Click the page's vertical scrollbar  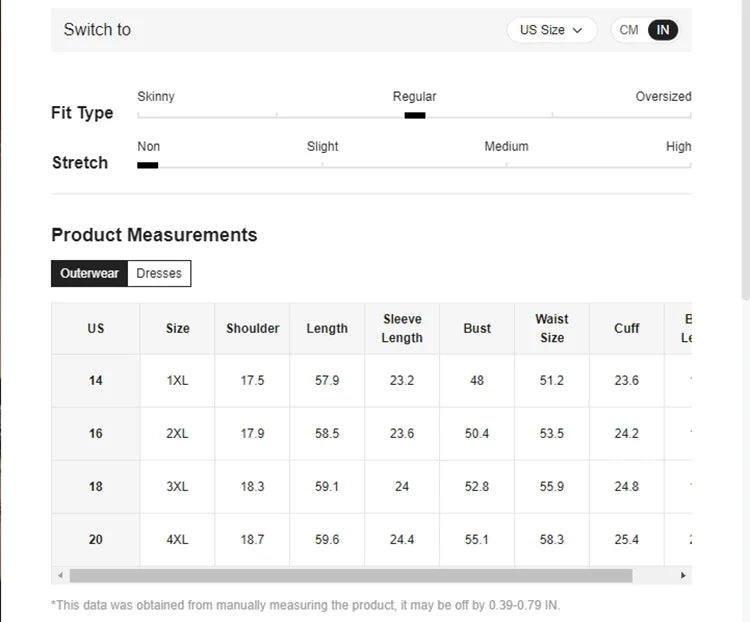click(x=745, y=150)
